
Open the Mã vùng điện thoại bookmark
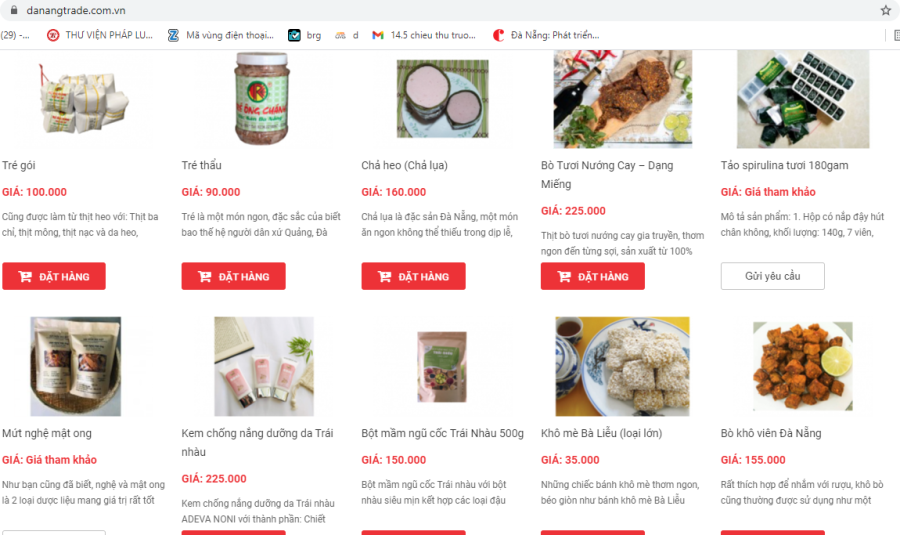(x=220, y=35)
